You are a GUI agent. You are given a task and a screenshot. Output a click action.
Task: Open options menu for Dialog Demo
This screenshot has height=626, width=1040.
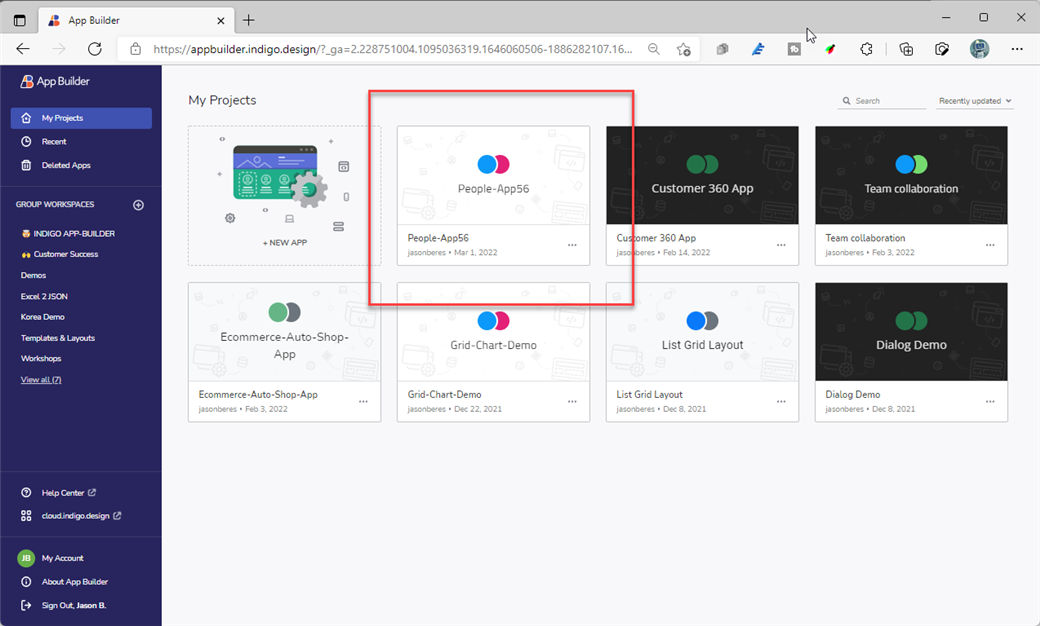tap(990, 402)
